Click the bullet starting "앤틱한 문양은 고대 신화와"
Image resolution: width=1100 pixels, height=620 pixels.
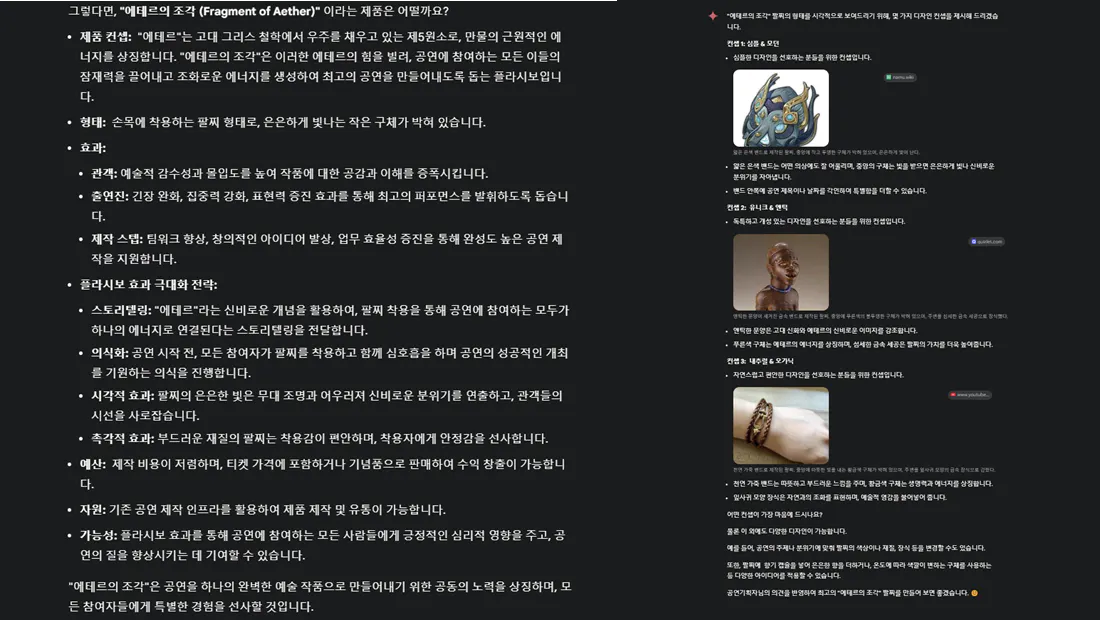tap(825, 331)
